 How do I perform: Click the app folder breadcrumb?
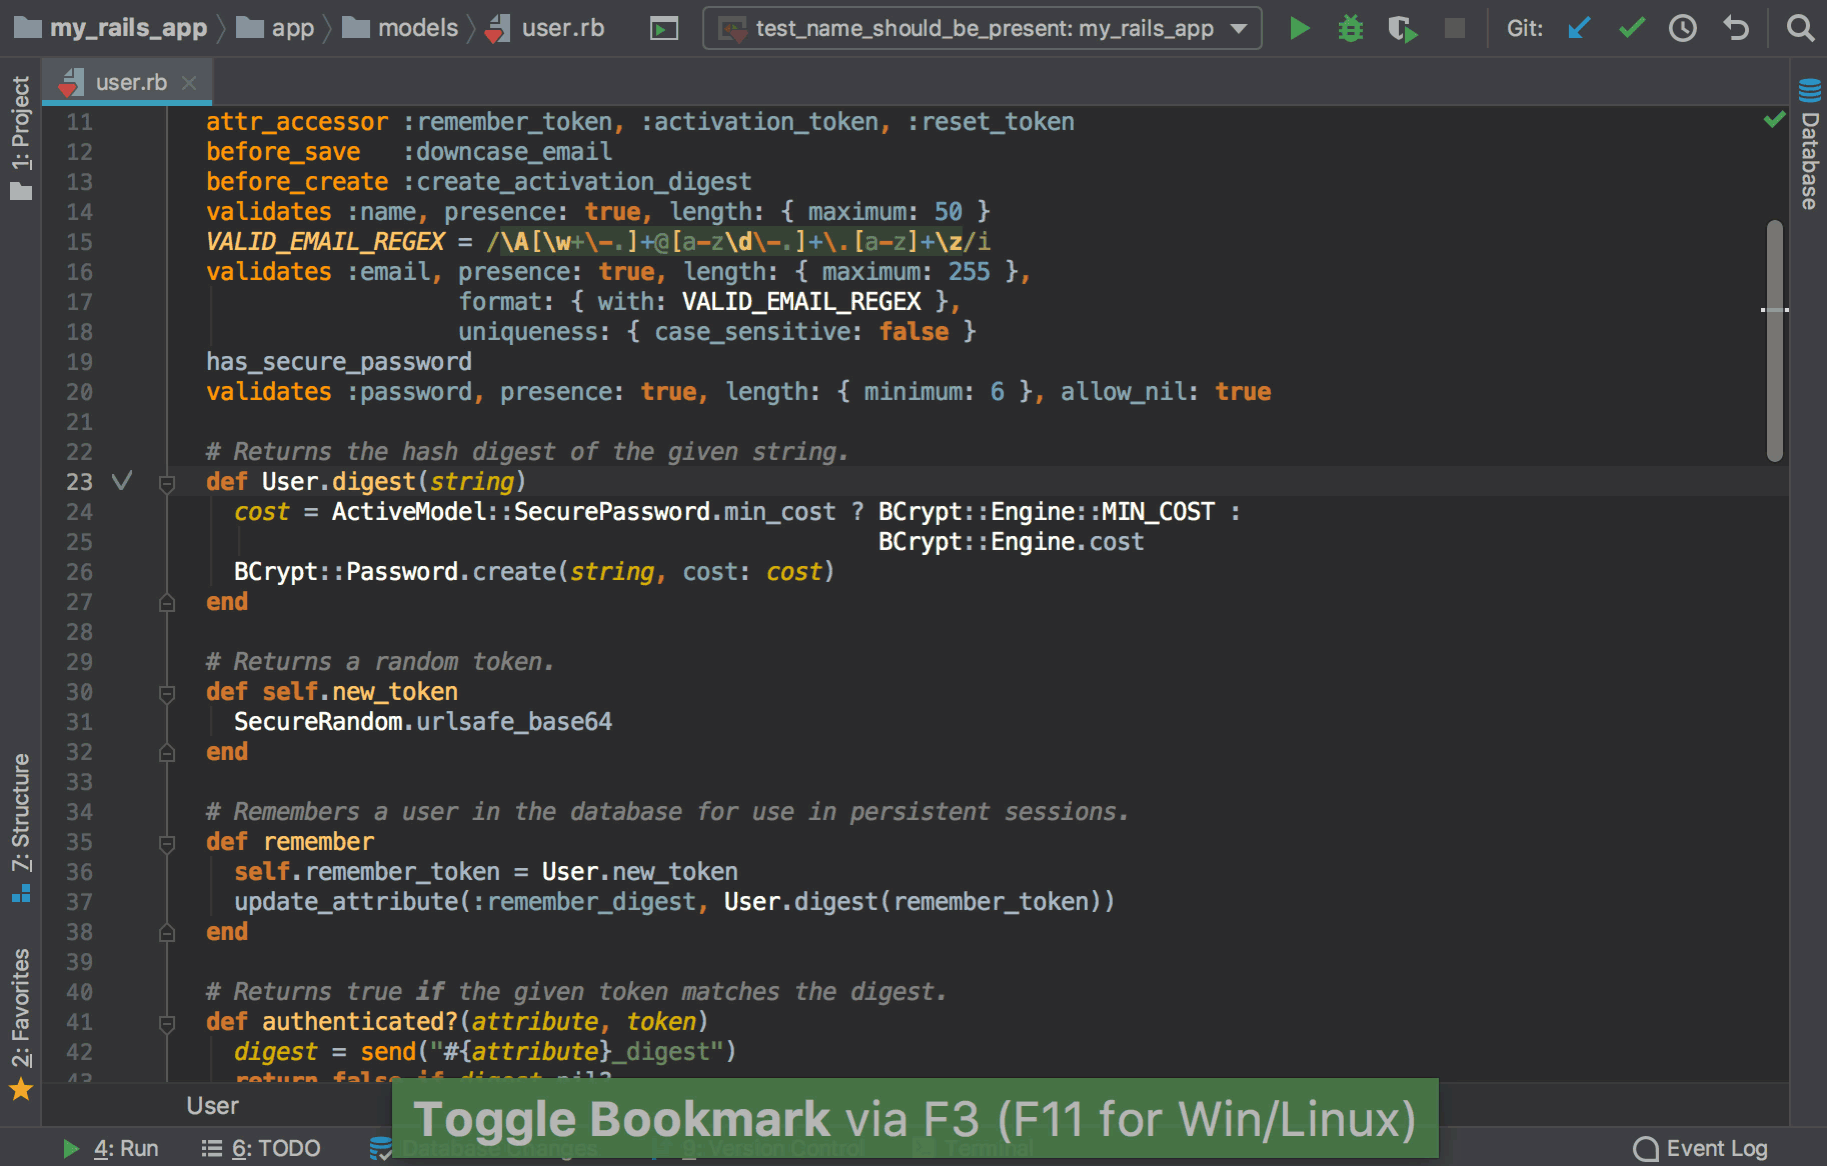click(x=275, y=28)
